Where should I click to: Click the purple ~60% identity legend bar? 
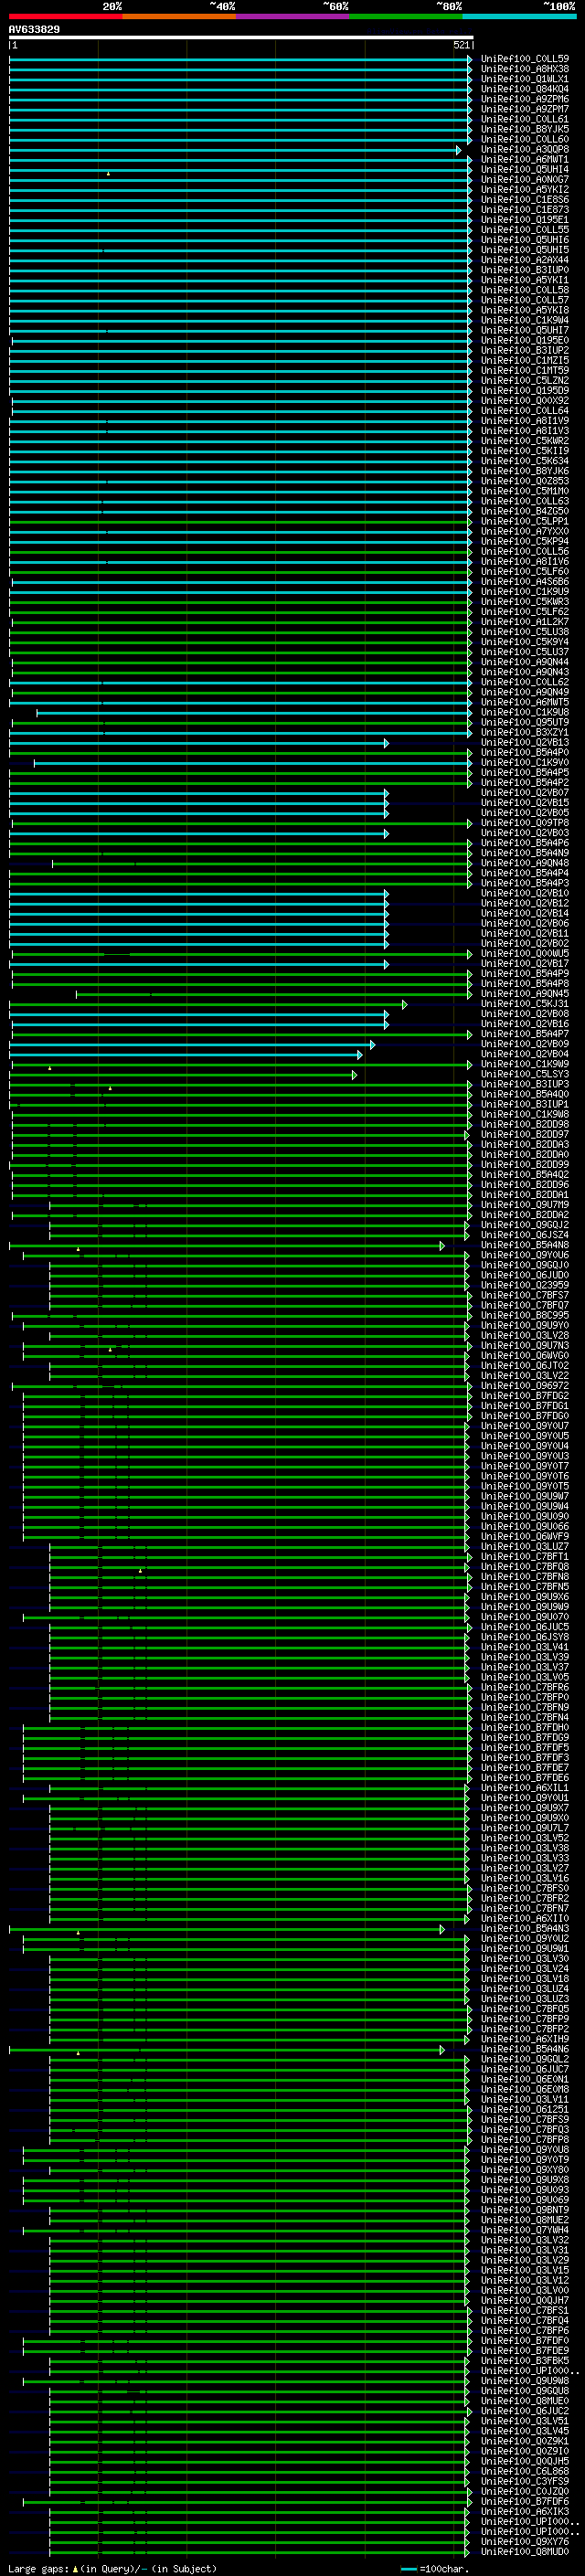point(292,16)
